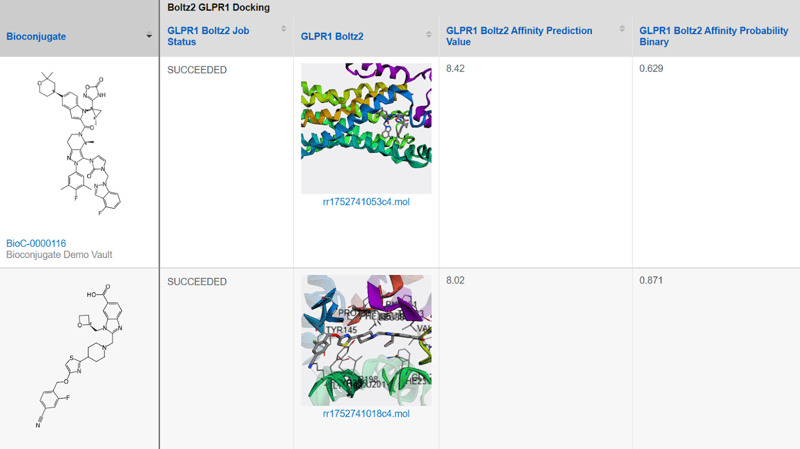
Task: Click GLPR1 Boltz2 column header text
Action: pyautogui.click(x=332, y=36)
